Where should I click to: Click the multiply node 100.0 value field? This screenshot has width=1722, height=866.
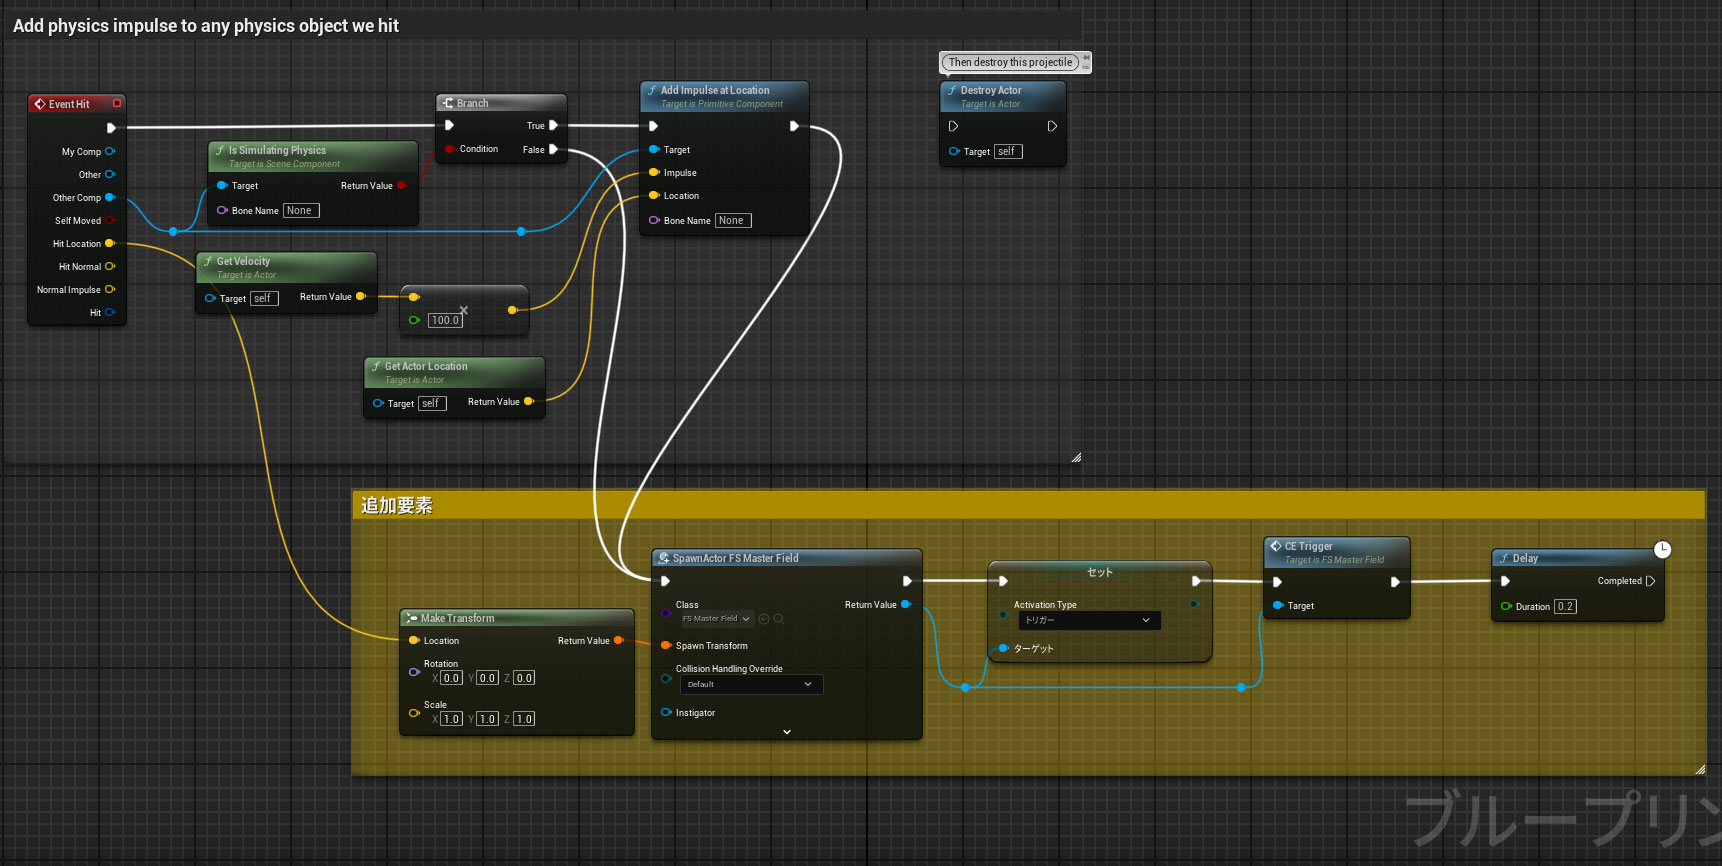coord(445,320)
